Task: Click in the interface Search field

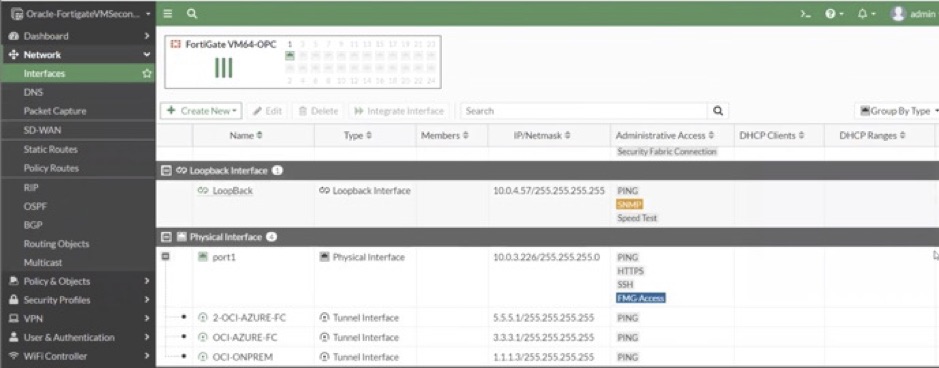Action: click(584, 111)
